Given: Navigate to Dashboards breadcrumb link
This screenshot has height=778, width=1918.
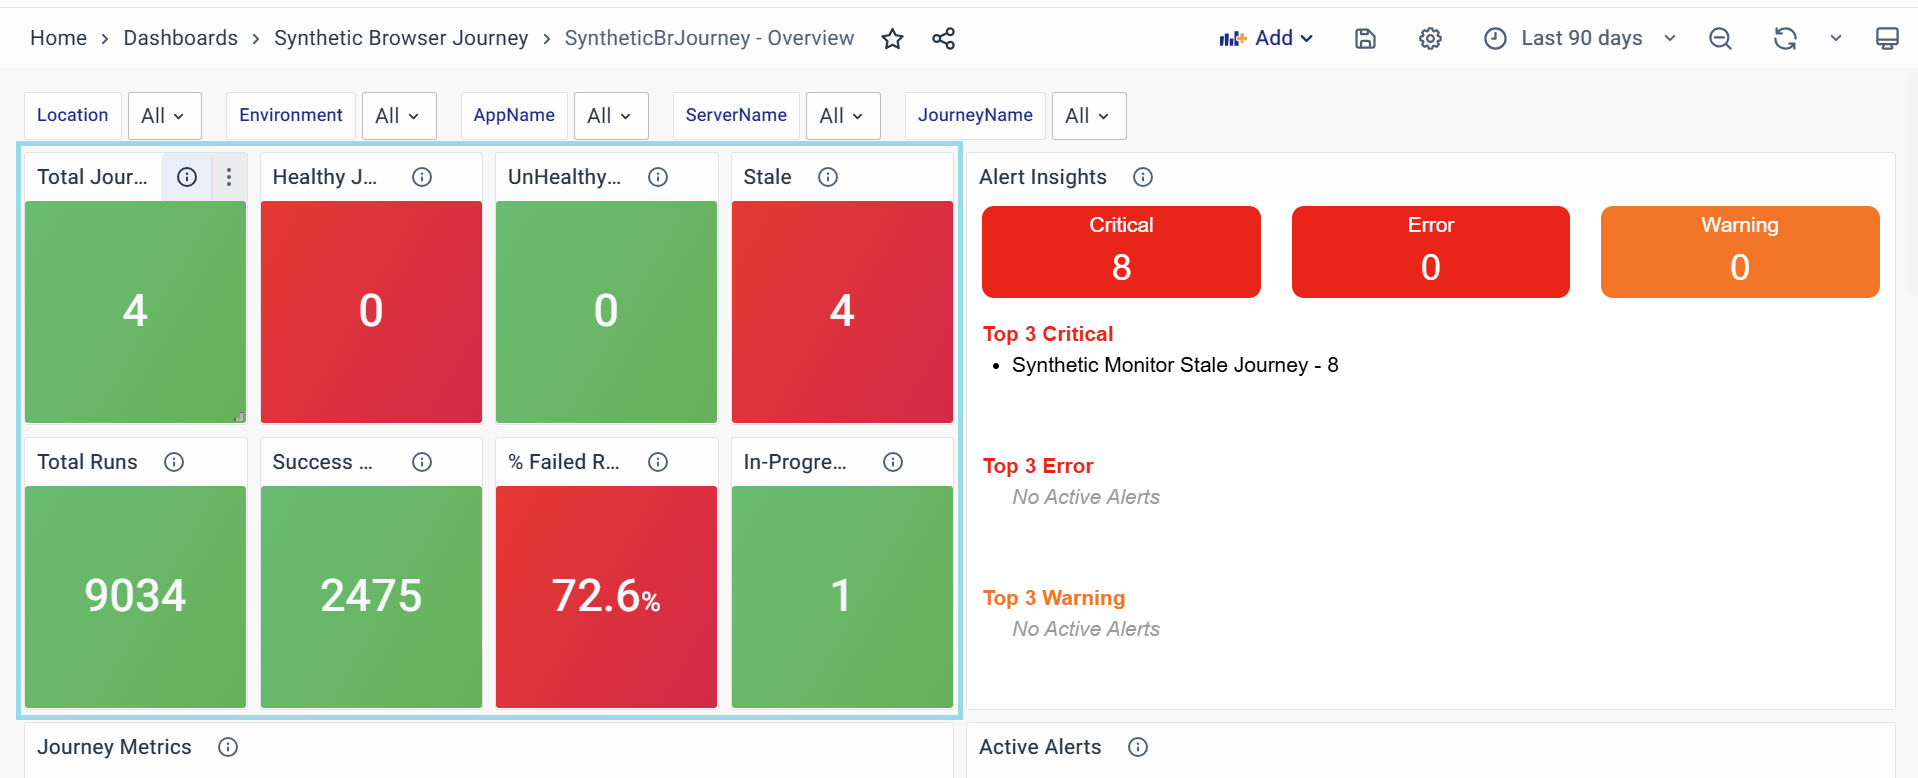Looking at the screenshot, I should coord(180,39).
